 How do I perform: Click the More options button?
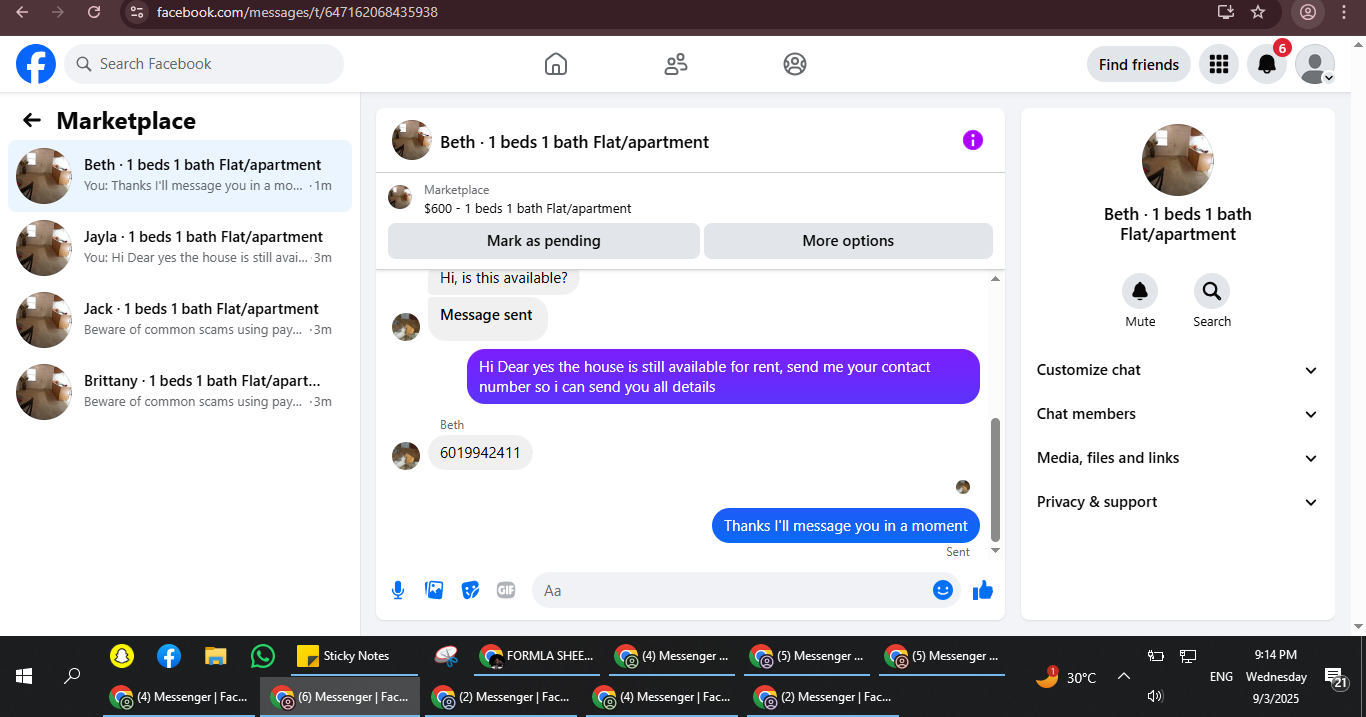tap(848, 241)
